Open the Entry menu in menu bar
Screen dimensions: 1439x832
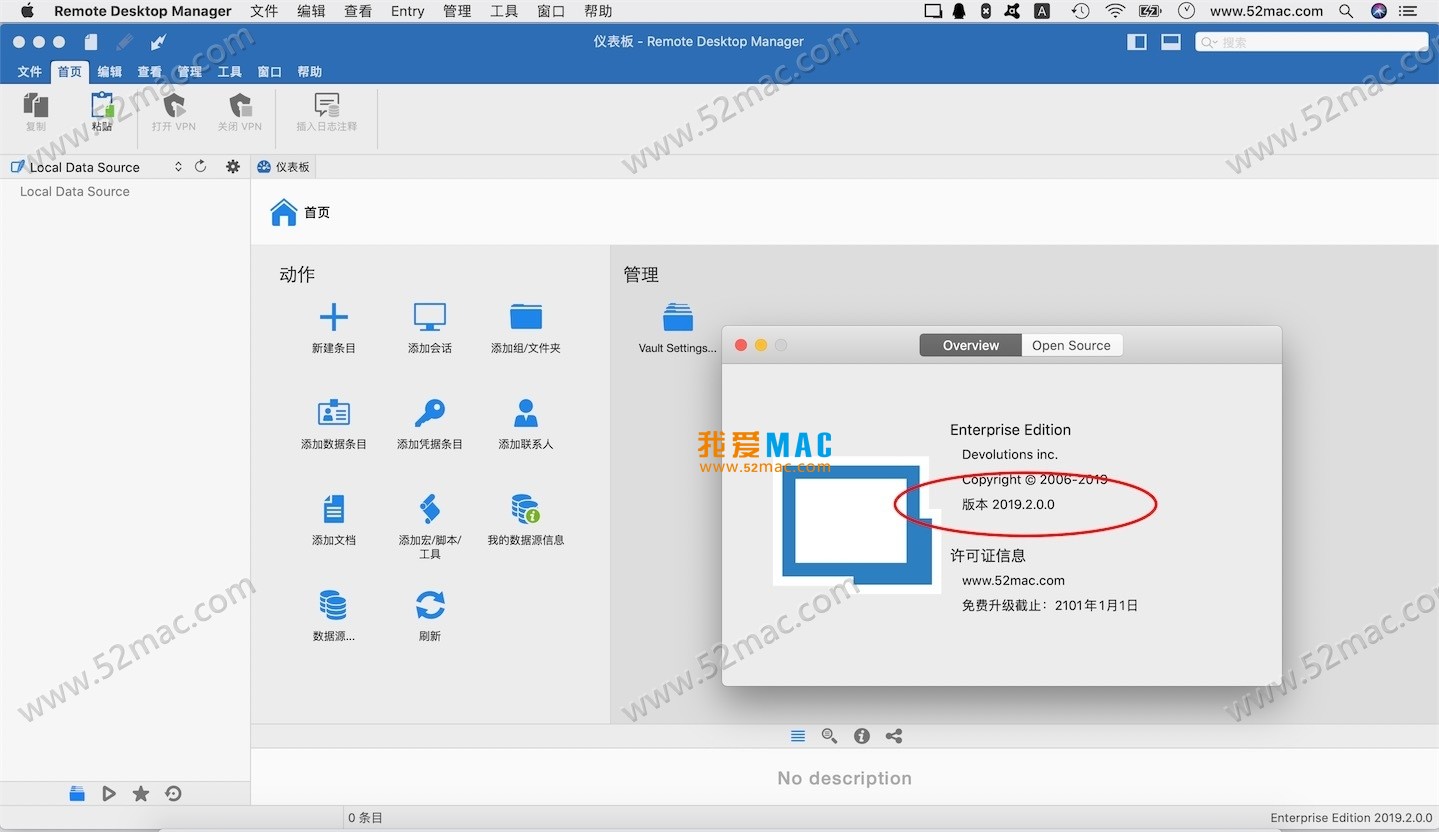tap(407, 11)
